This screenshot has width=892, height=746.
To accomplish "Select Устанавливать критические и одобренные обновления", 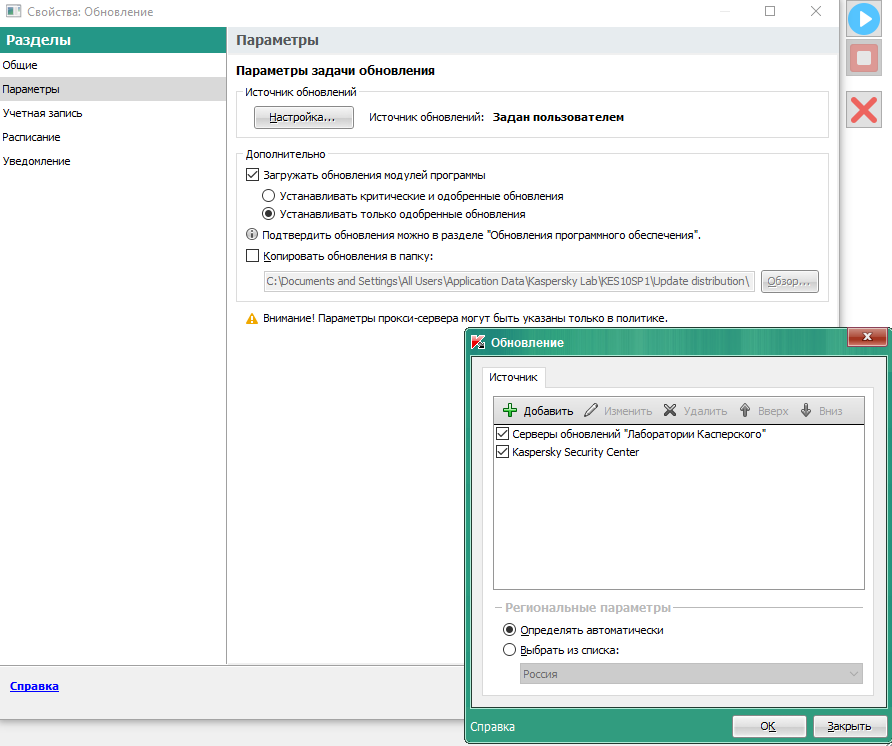I will point(268,196).
